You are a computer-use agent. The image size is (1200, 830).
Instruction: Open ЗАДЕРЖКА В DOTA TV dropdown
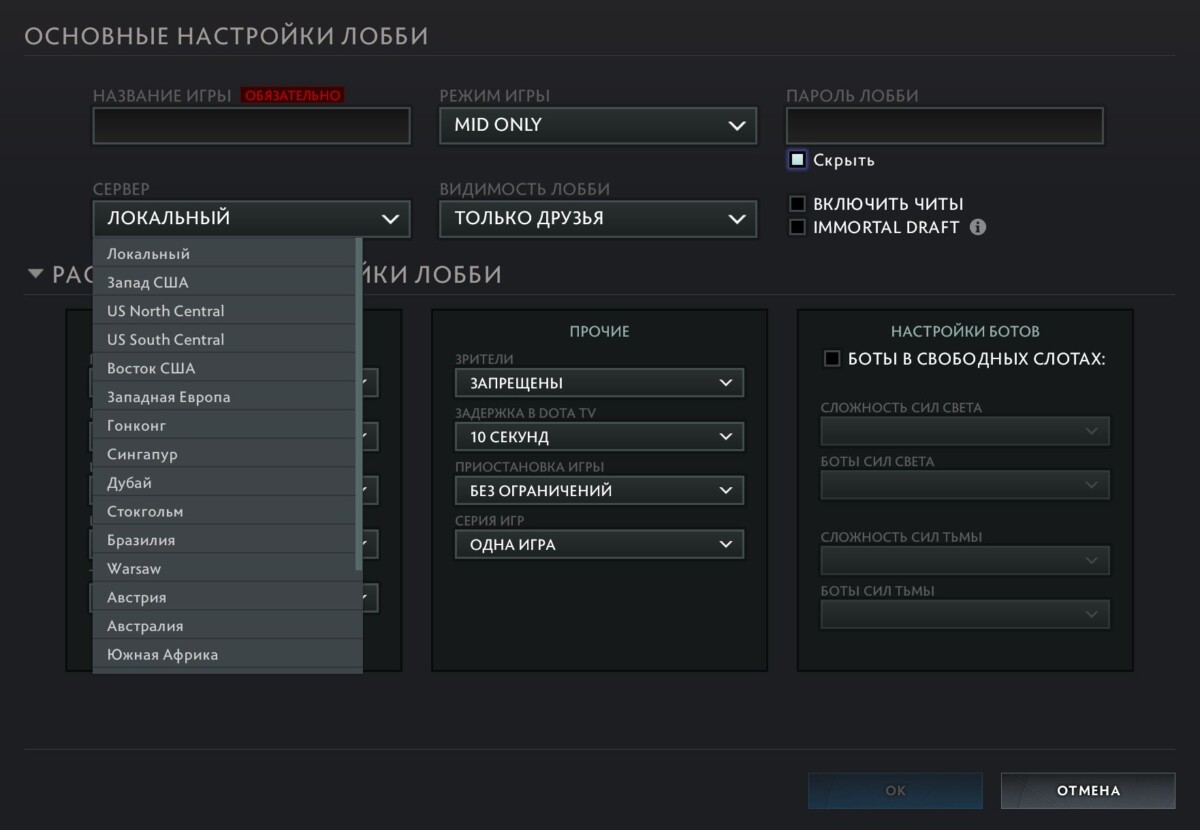pyautogui.click(x=600, y=437)
